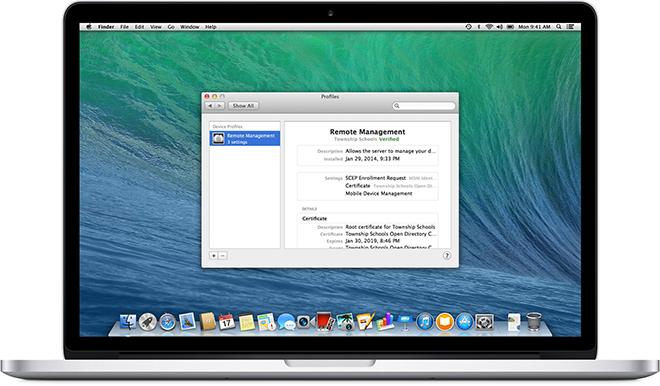Viewport: 660px width, 386px height.
Task: Go back with the left arrow button
Action: click(x=210, y=106)
